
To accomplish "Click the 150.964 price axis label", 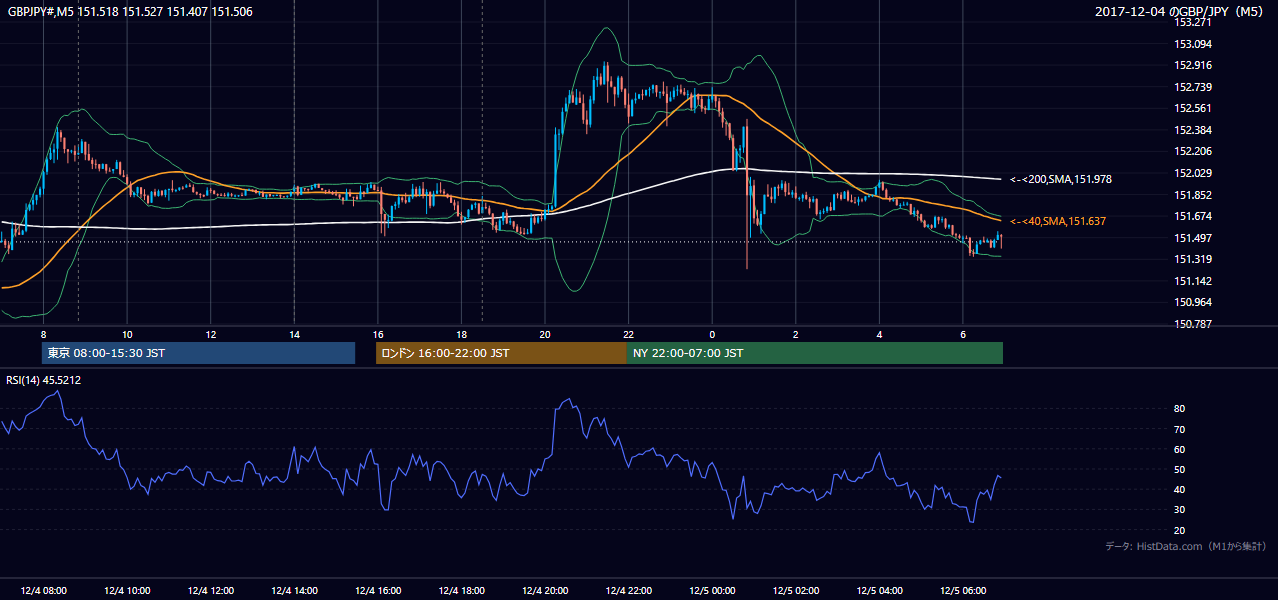I will (1193, 302).
